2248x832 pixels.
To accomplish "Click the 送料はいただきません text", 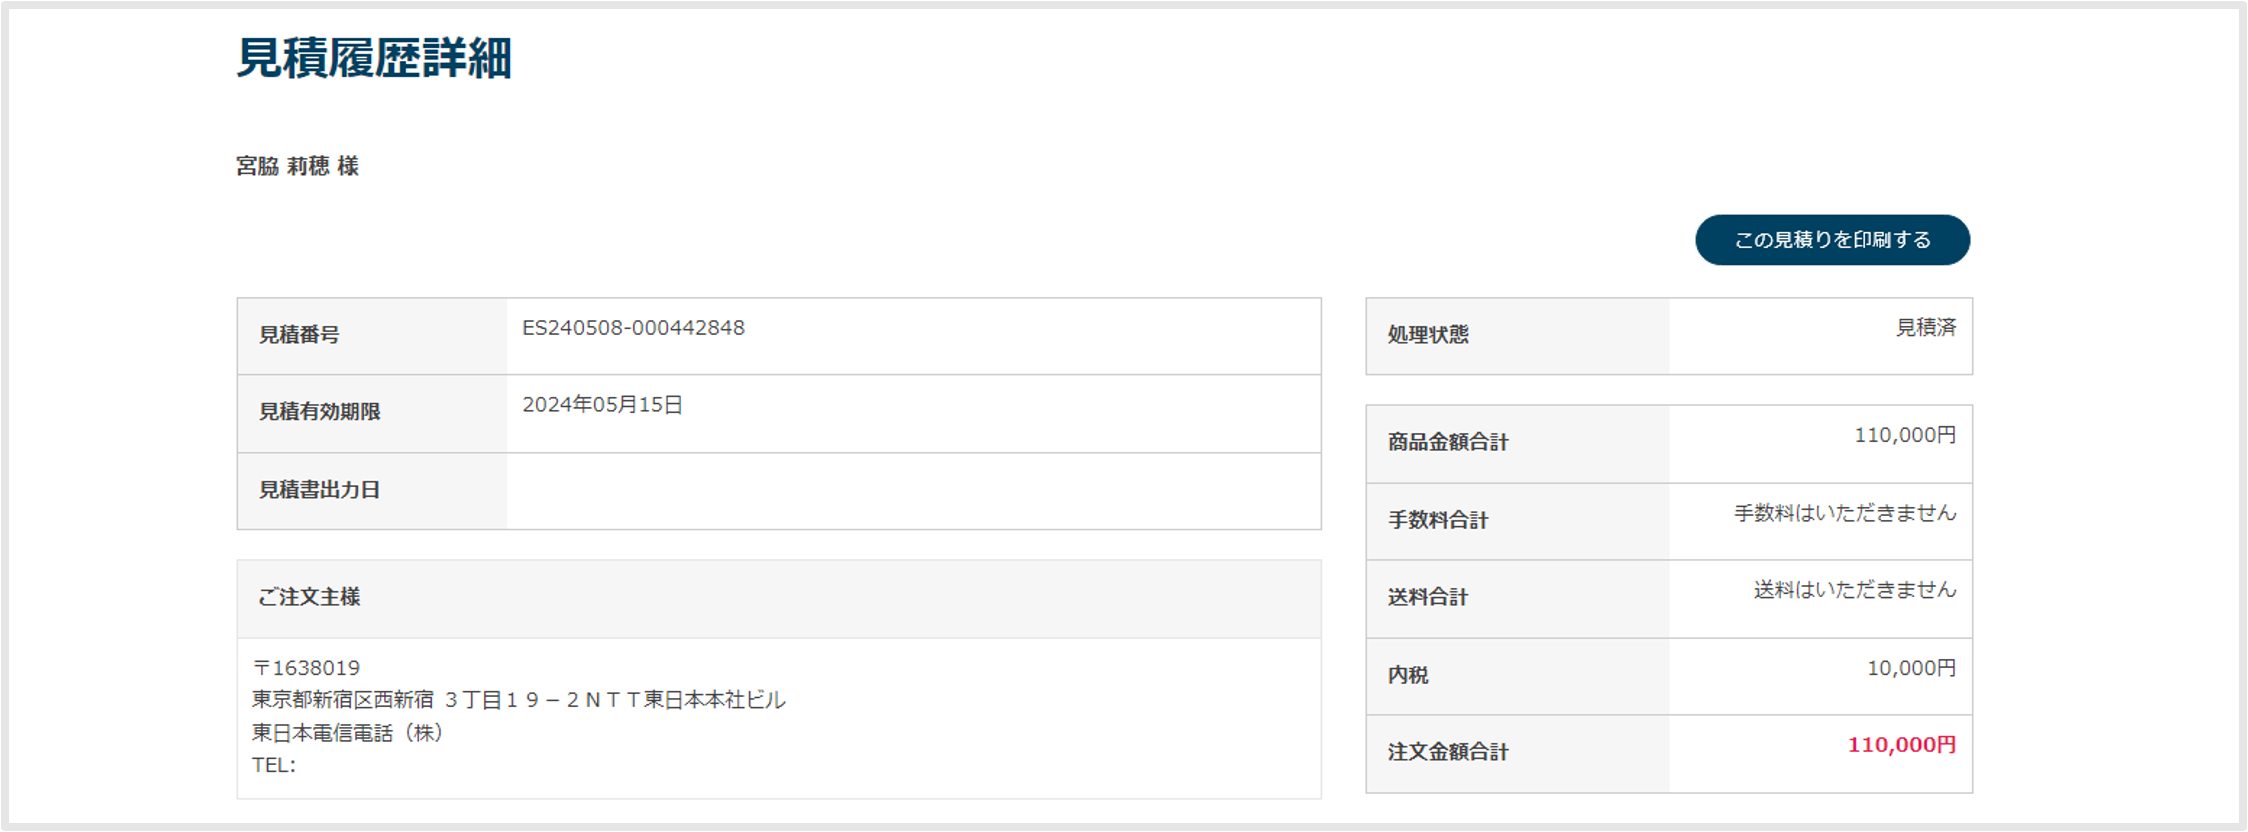I will 1855,590.
